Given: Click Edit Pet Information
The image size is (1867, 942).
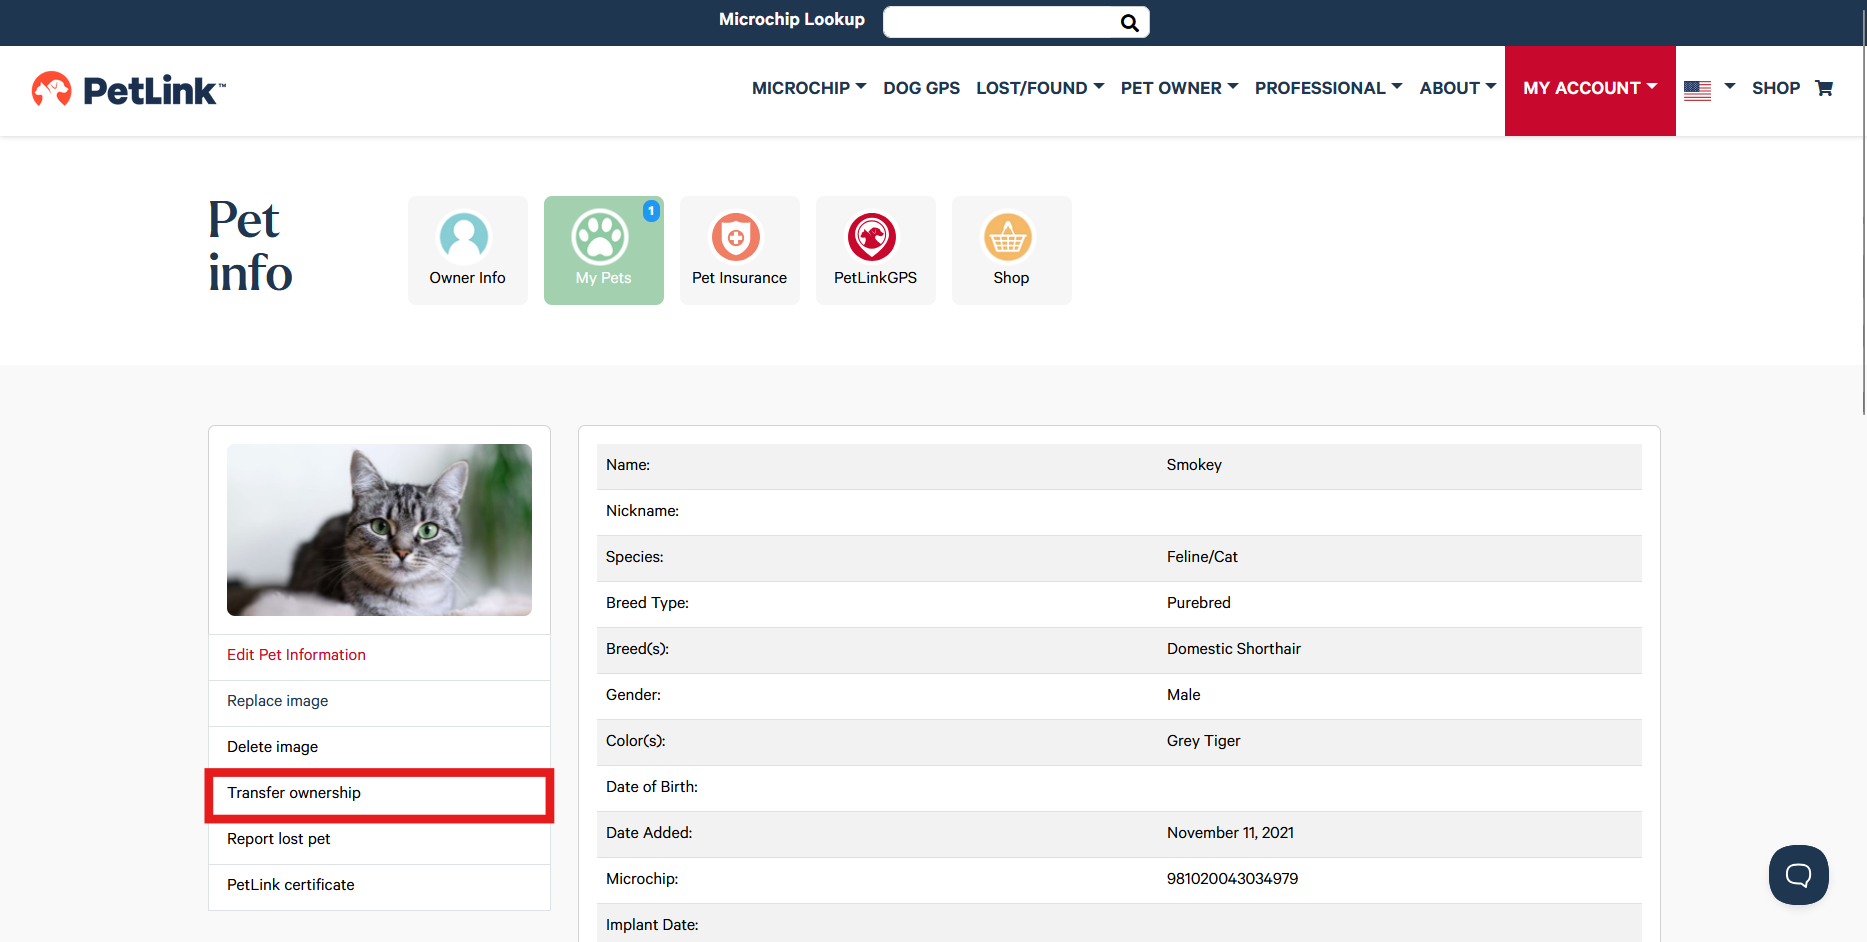Looking at the screenshot, I should pyautogui.click(x=296, y=655).
